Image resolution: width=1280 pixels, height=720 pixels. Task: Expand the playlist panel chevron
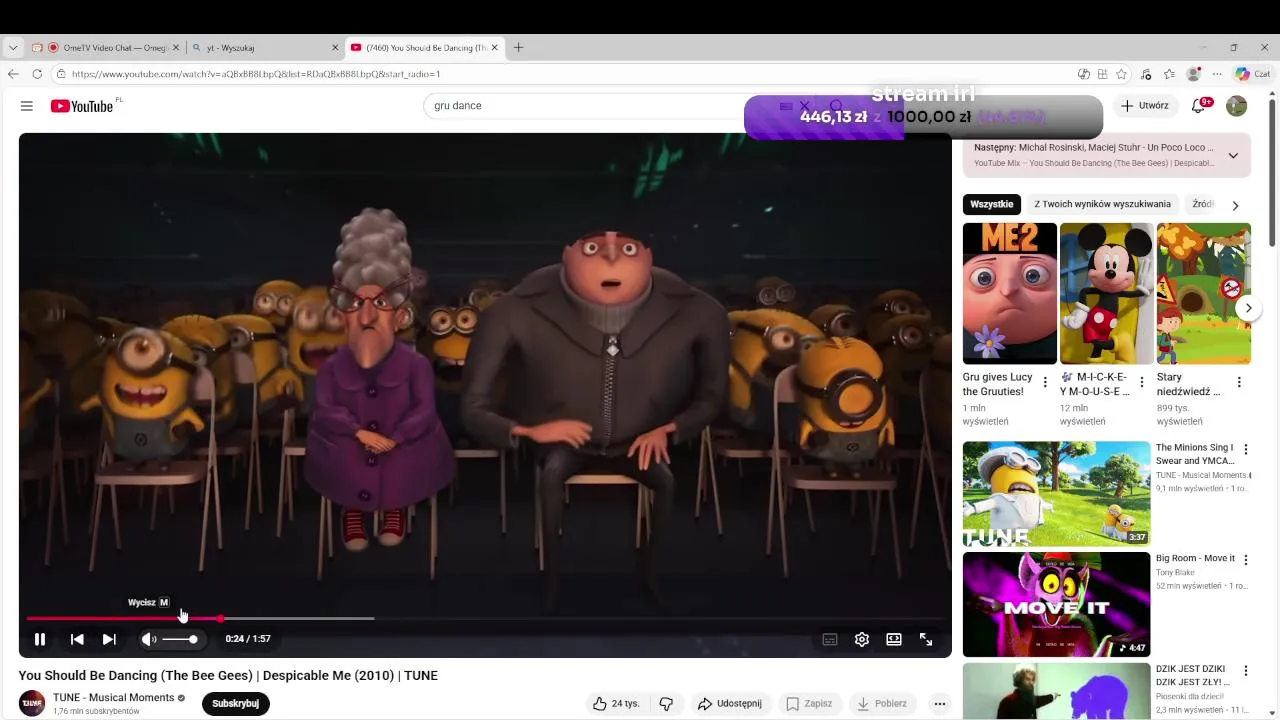click(1233, 155)
